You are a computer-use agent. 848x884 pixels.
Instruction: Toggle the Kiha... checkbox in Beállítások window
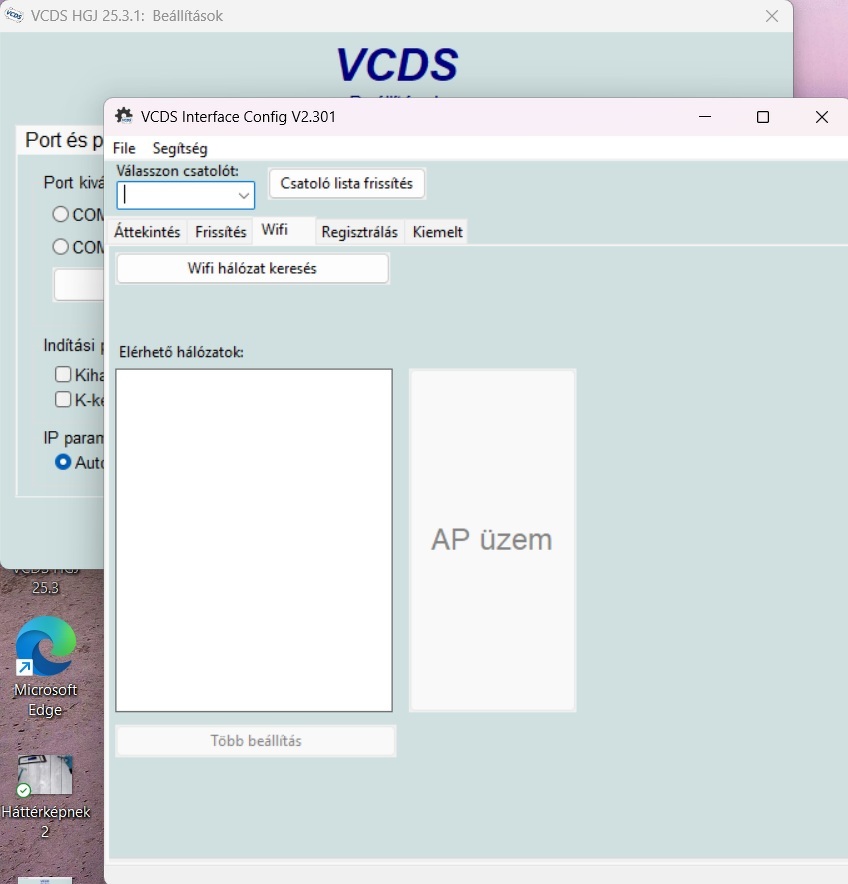click(63, 374)
